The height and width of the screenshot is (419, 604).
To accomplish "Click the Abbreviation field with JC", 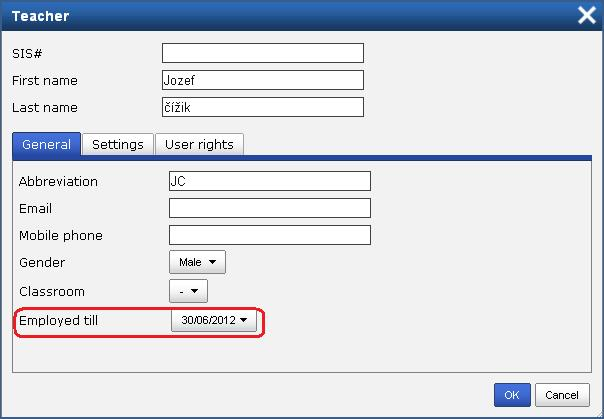I will point(270,181).
